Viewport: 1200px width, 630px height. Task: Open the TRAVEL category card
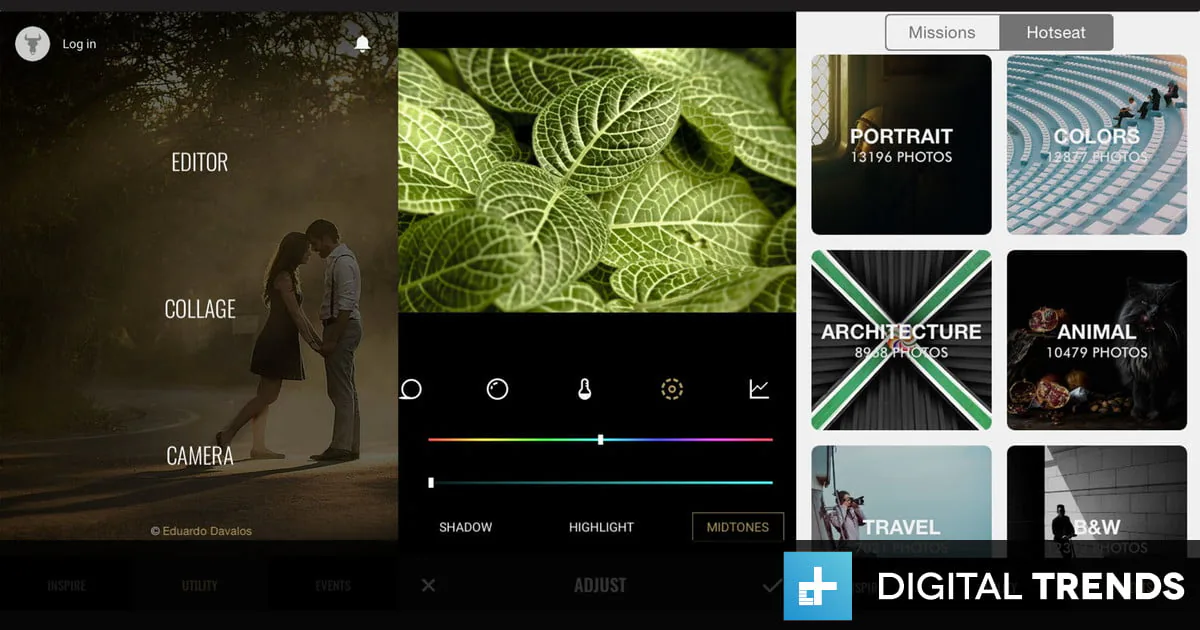(901, 501)
